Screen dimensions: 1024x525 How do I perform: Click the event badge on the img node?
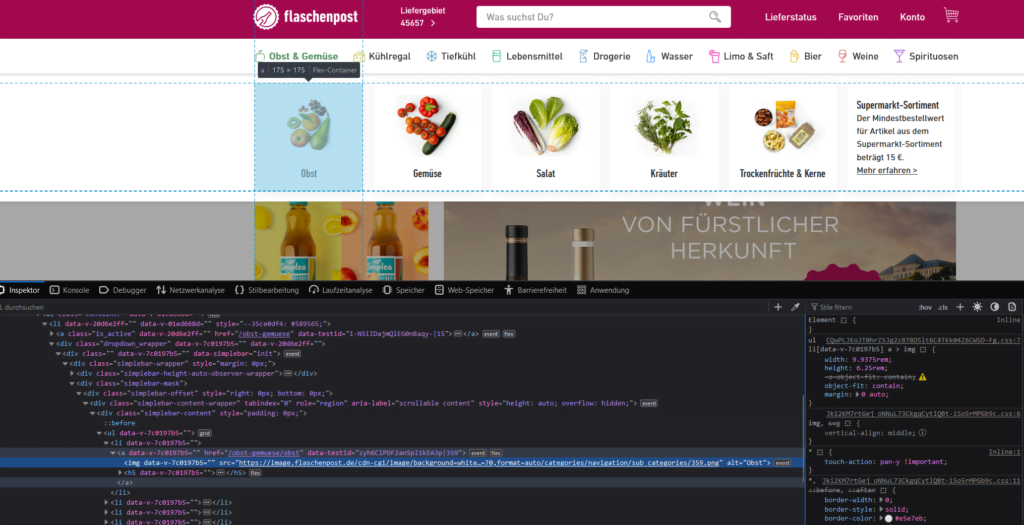782,463
